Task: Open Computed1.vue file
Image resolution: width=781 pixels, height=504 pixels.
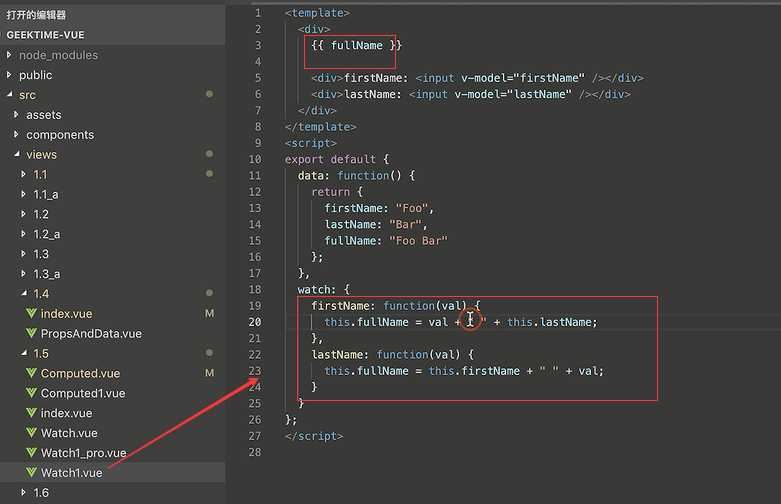Action: 83,393
